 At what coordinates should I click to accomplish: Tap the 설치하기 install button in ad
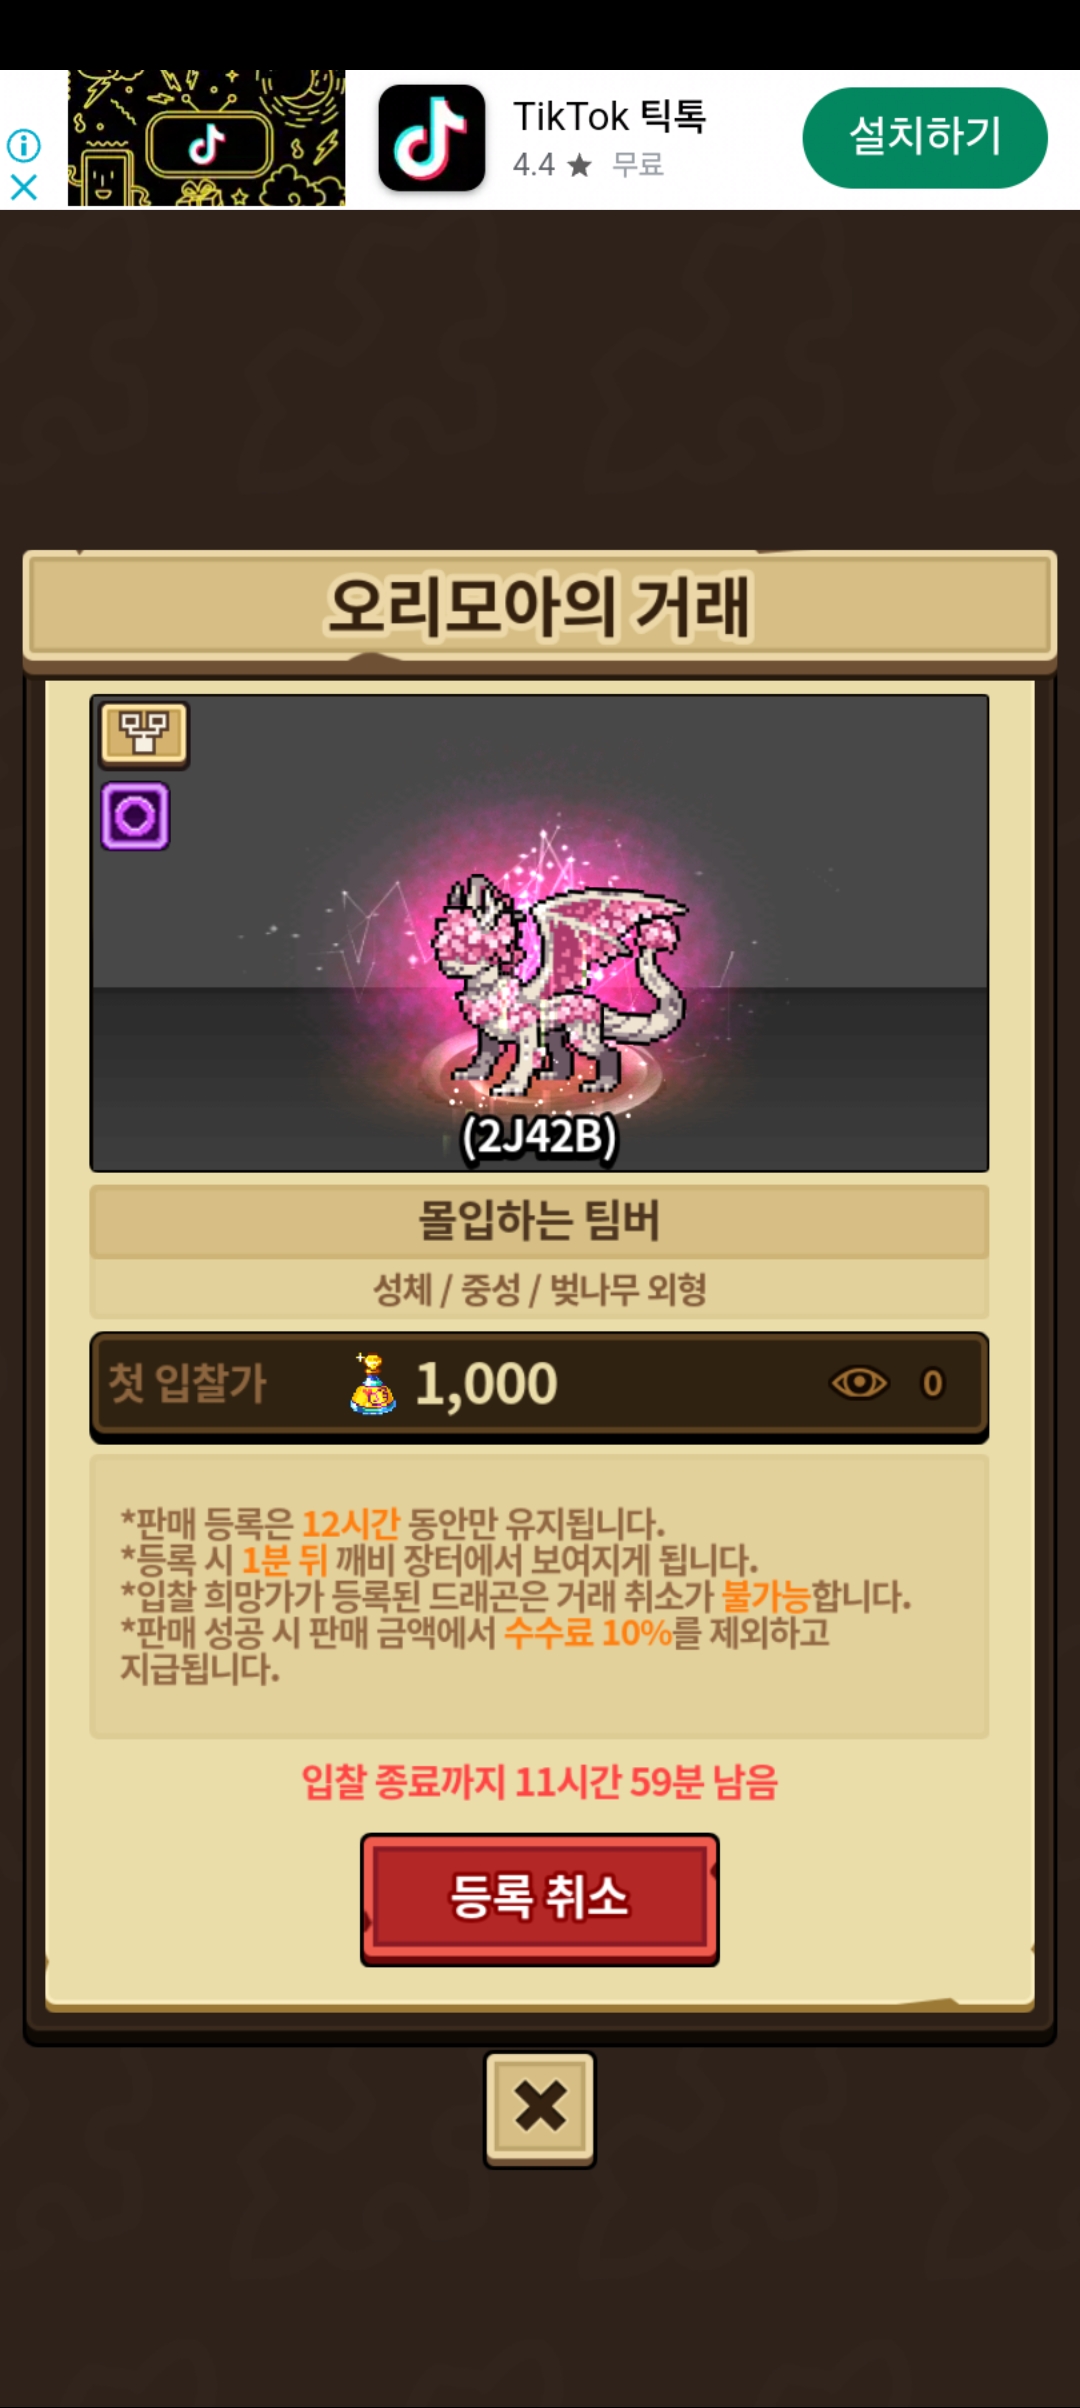click(925, 137)
